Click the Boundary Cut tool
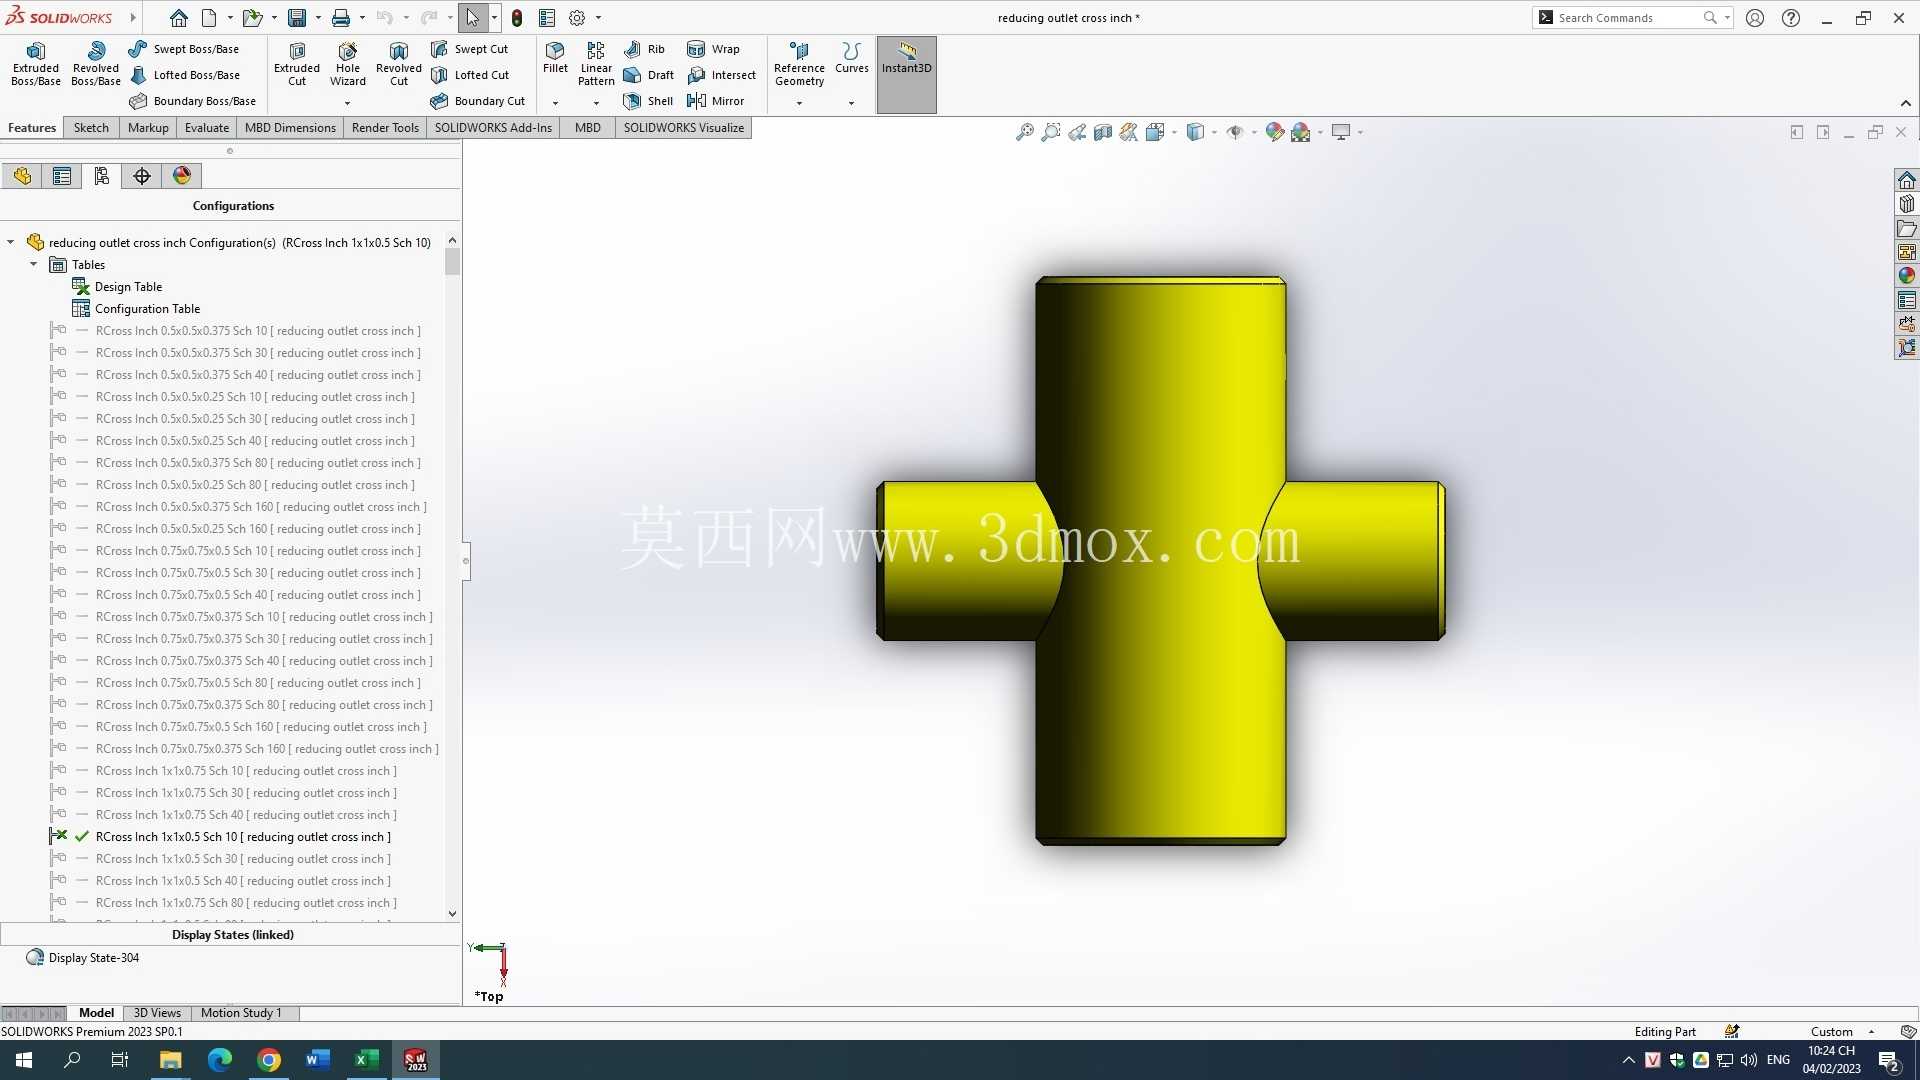 click(x=477, y=101)
